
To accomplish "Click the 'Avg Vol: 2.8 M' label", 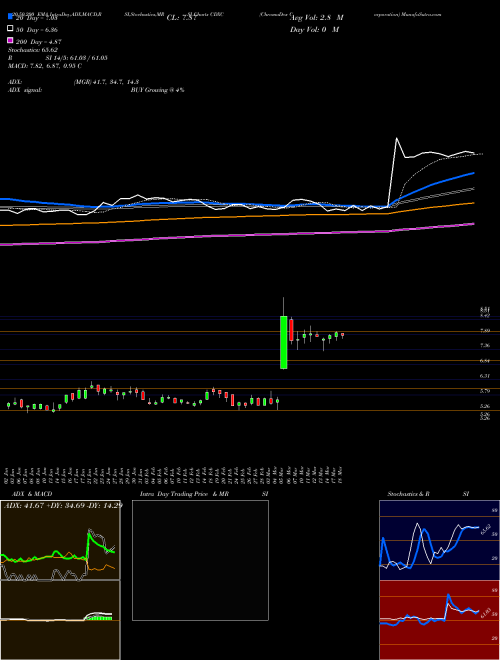I will click(316, 18).
